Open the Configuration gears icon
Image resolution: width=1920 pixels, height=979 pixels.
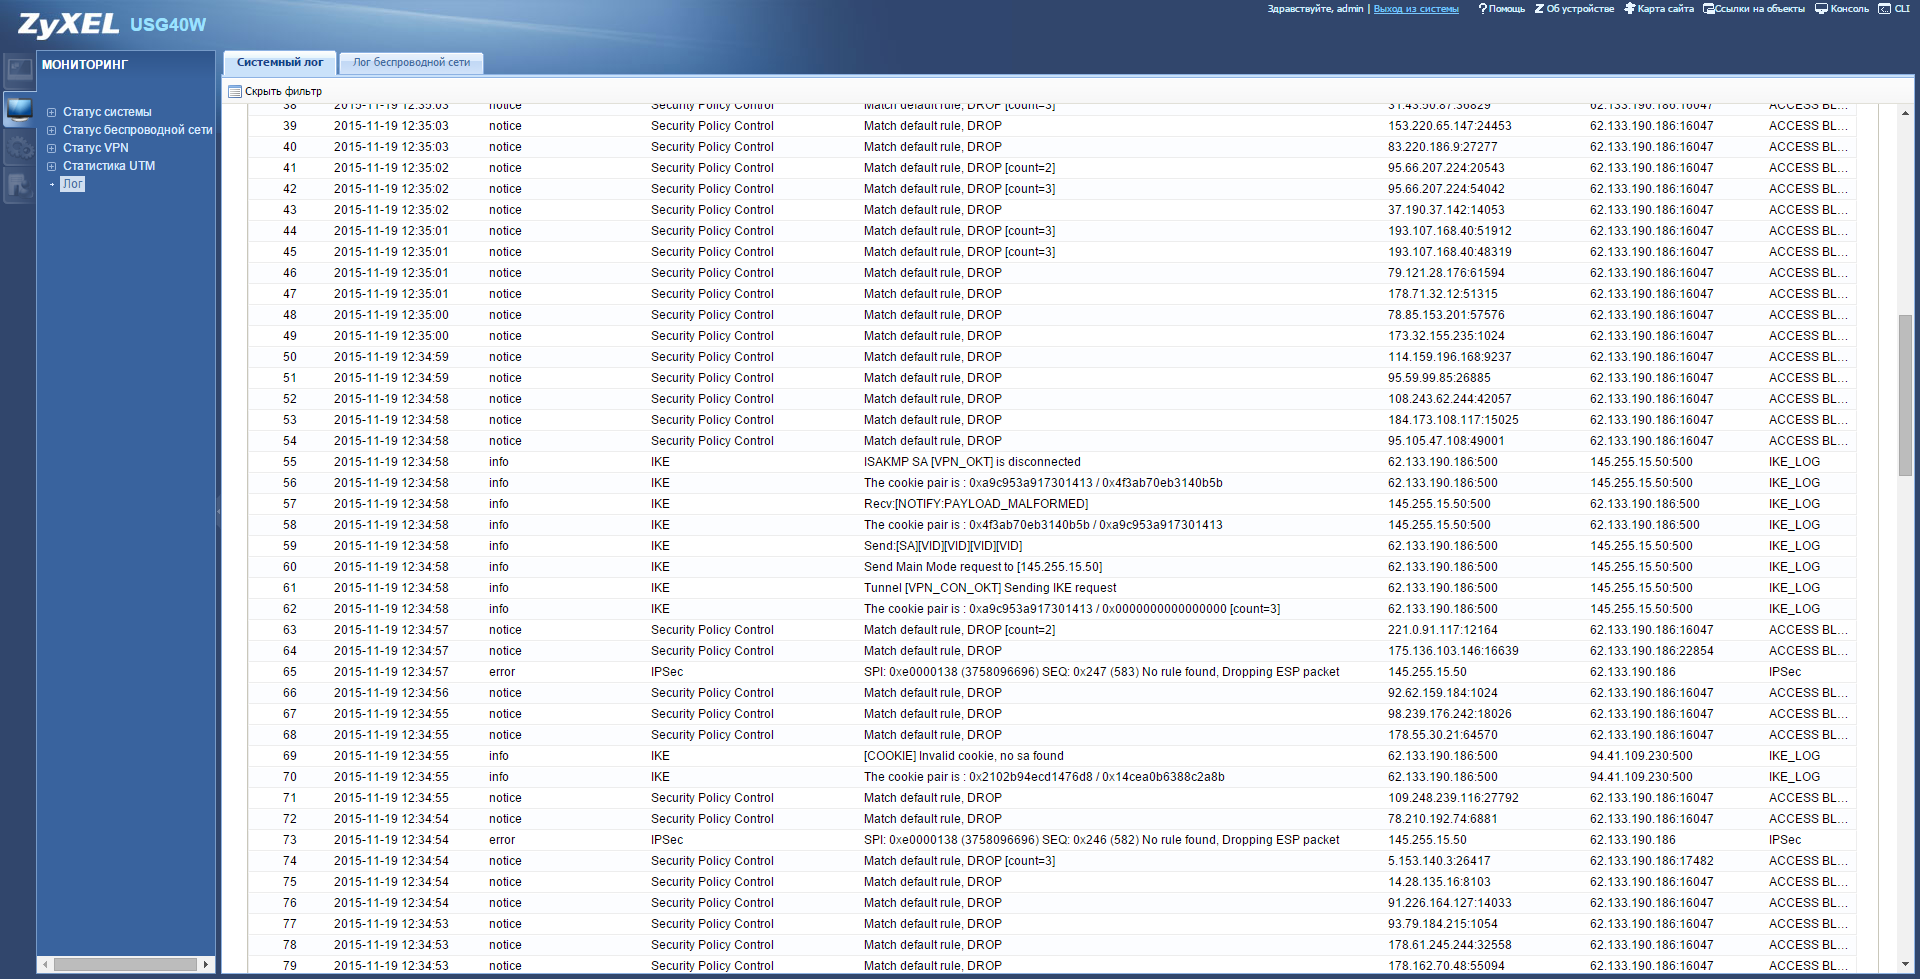(x=19, y=147)
